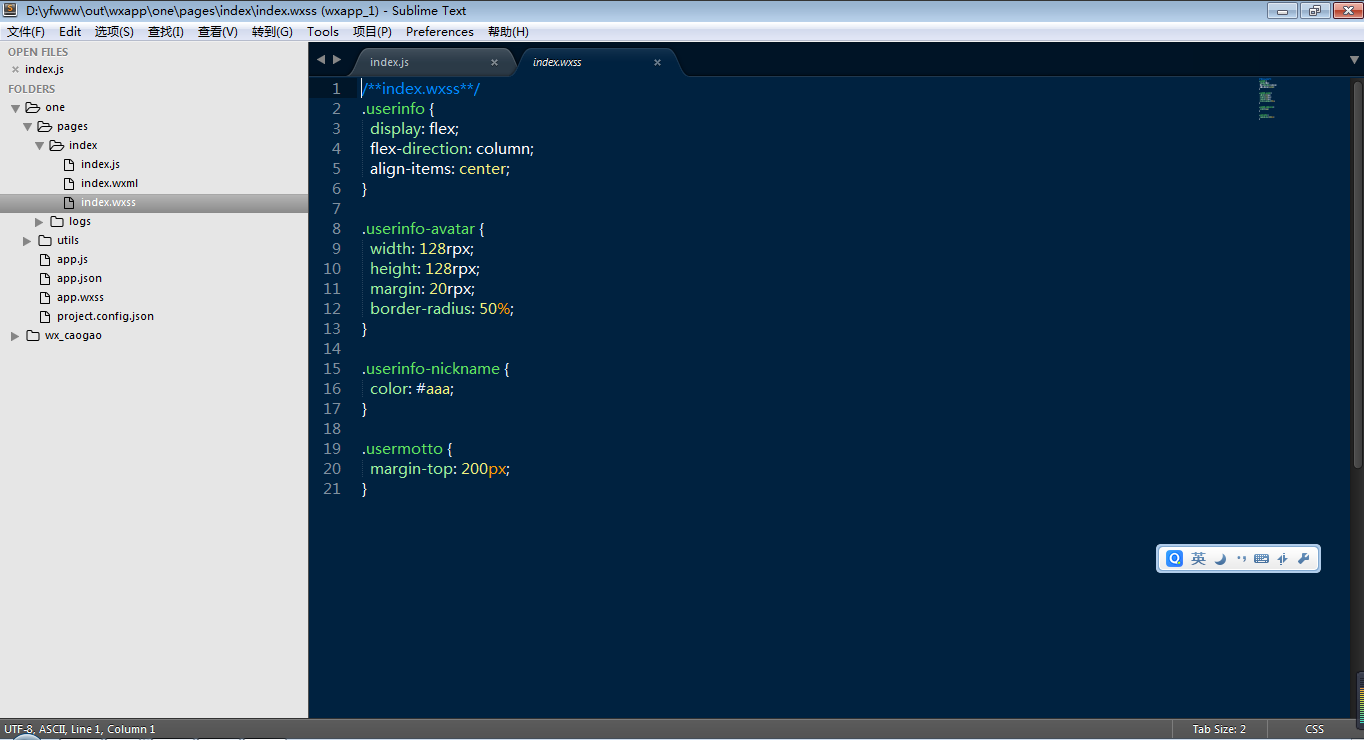The image size is (1364, 740).
Task: Open the Preferences menu
Action: [440, 32]
